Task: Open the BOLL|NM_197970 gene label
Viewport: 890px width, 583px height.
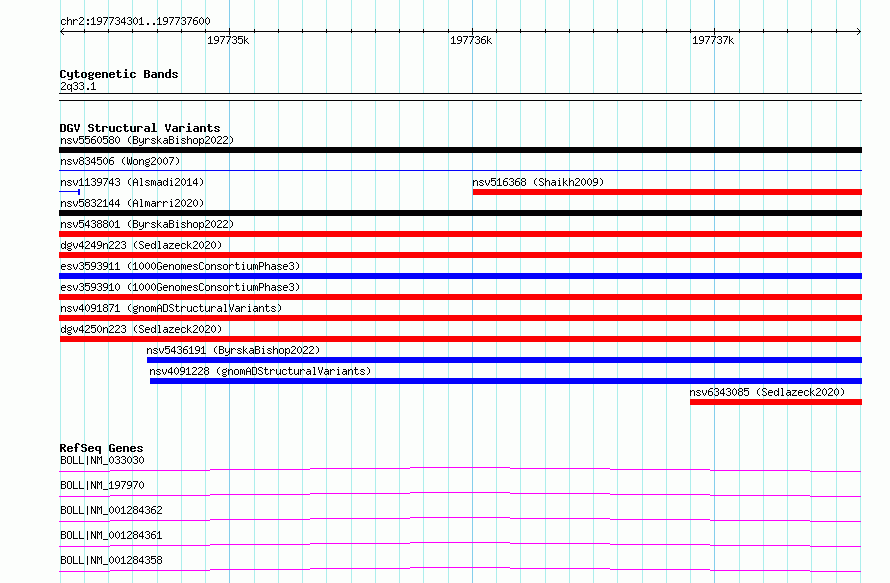Action: [102, 485]
